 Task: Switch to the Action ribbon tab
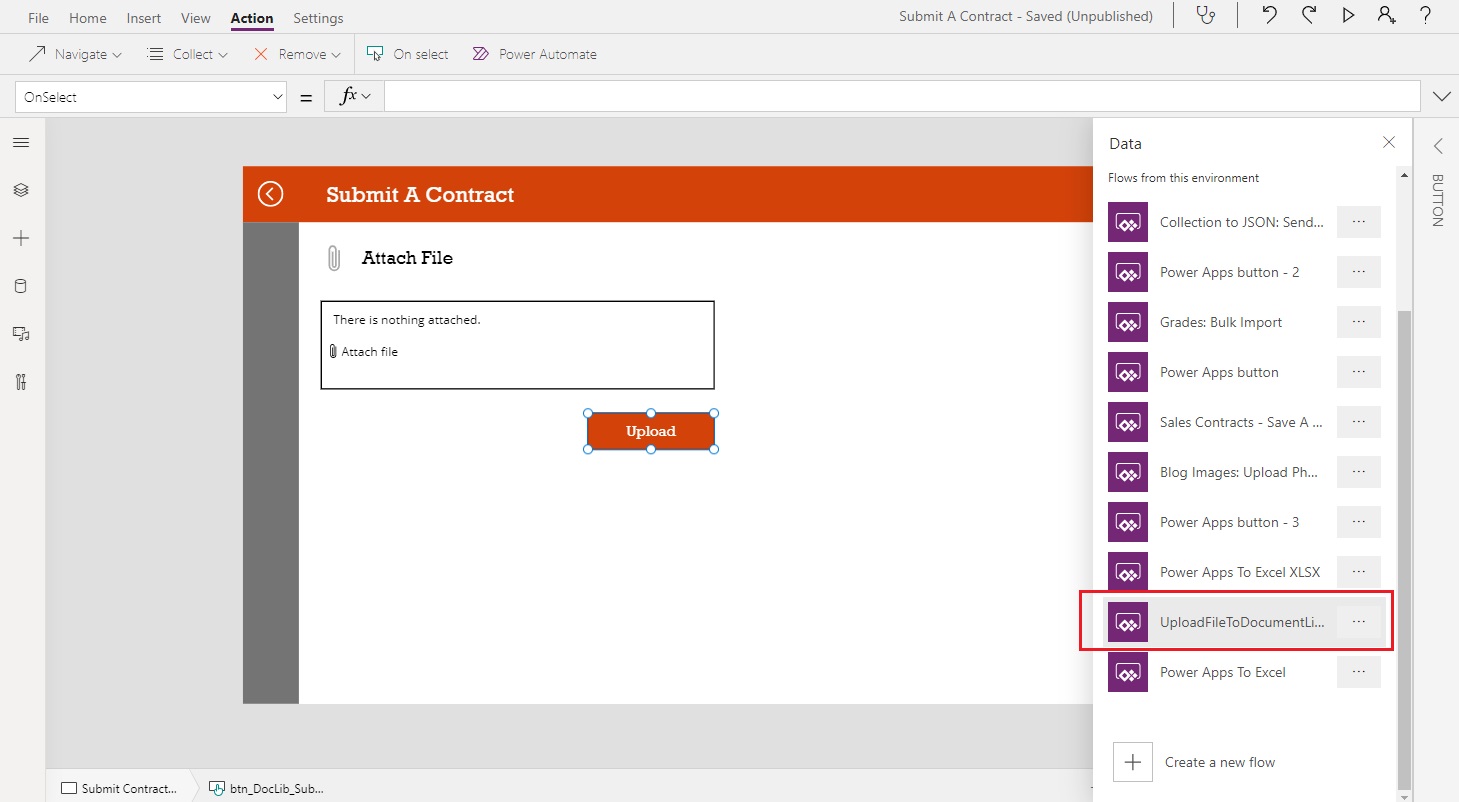coord(251,17)
